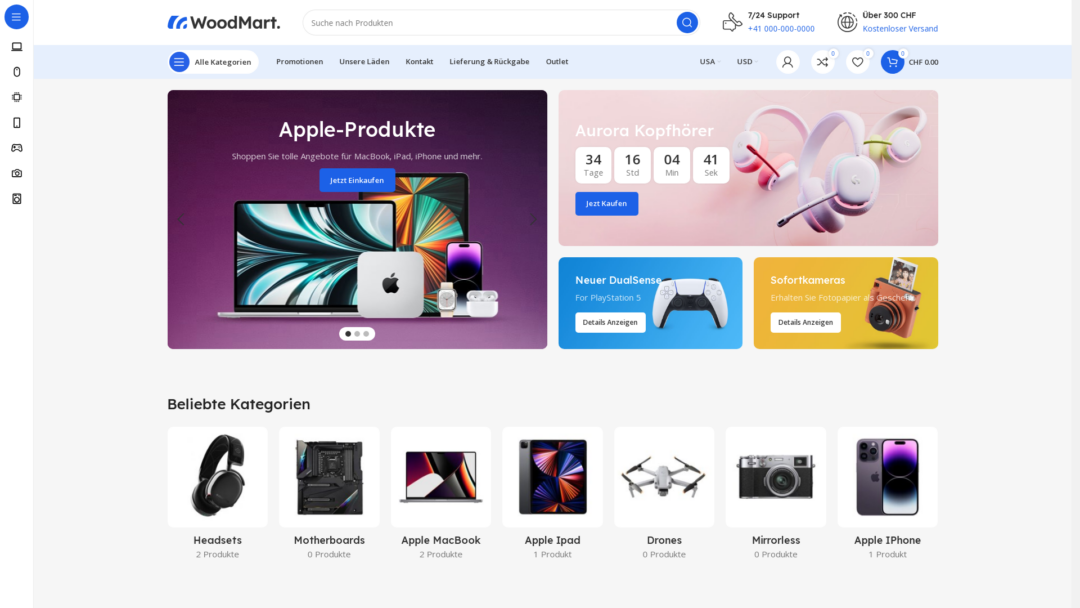The width and height of the screenshot is (1080, 608).
Task: Expand the USA country dropdown
Action: tap(709, 62)
